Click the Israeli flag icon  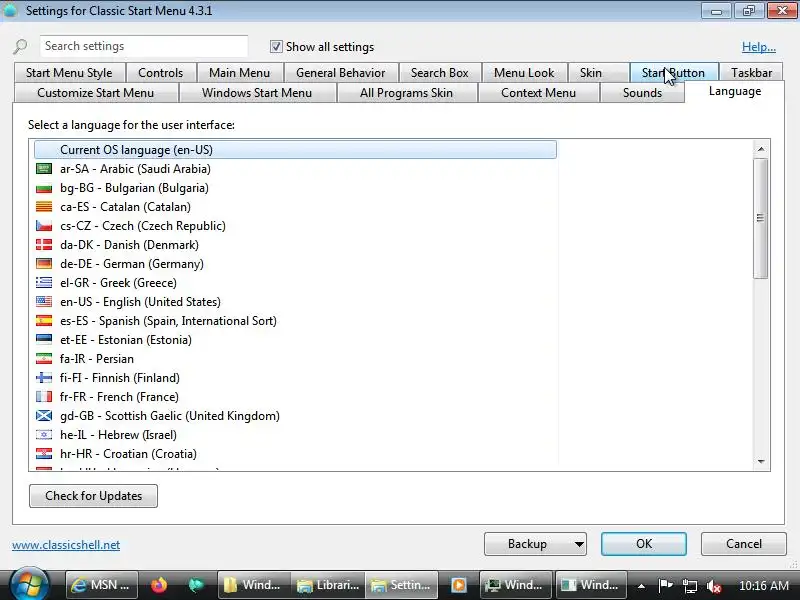44,435
